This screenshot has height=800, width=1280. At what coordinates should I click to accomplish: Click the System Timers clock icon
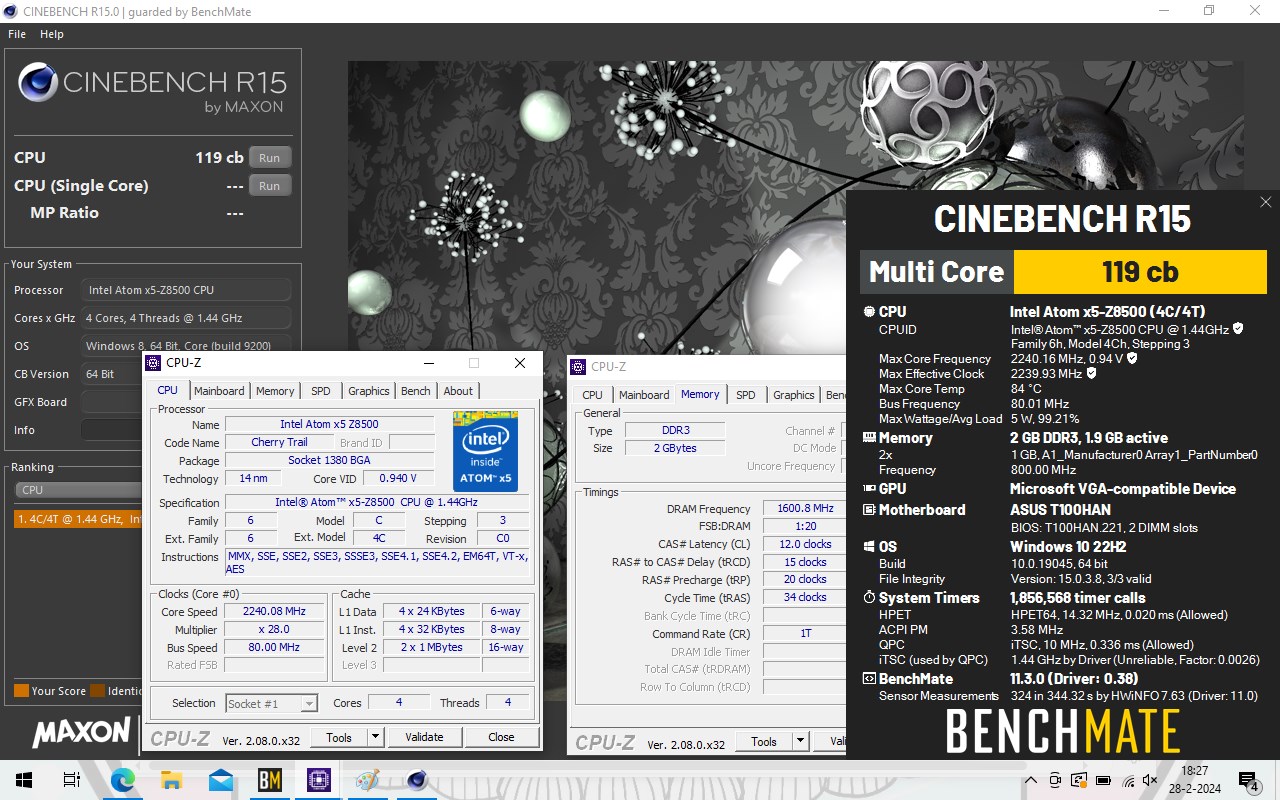[869, 598]
